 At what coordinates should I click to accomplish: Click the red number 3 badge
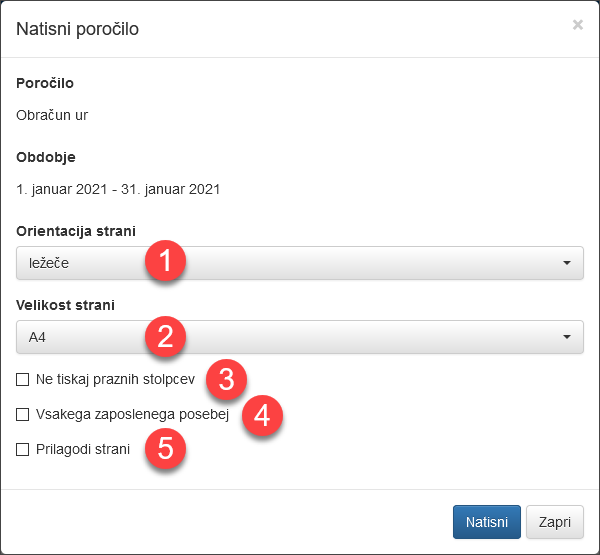click(x=227, y=380)
